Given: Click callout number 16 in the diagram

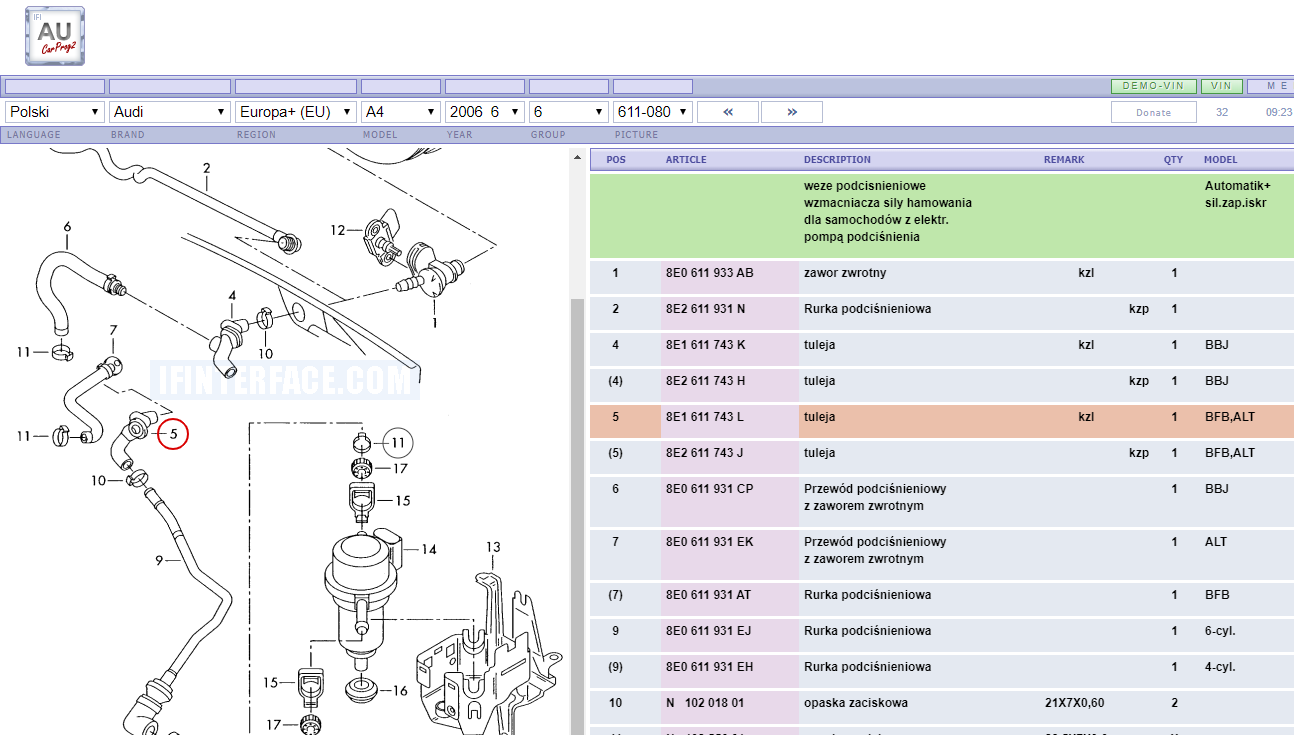Looking at the screenshot, I should tap(400, 690).
